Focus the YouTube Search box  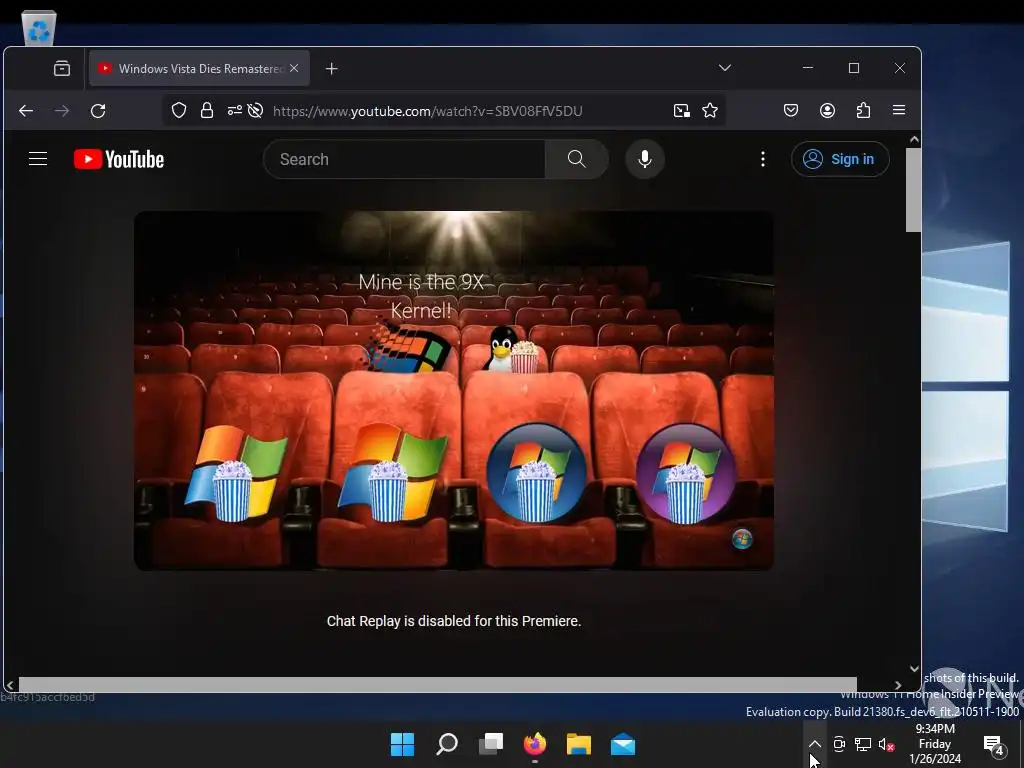tap(404, 159)
